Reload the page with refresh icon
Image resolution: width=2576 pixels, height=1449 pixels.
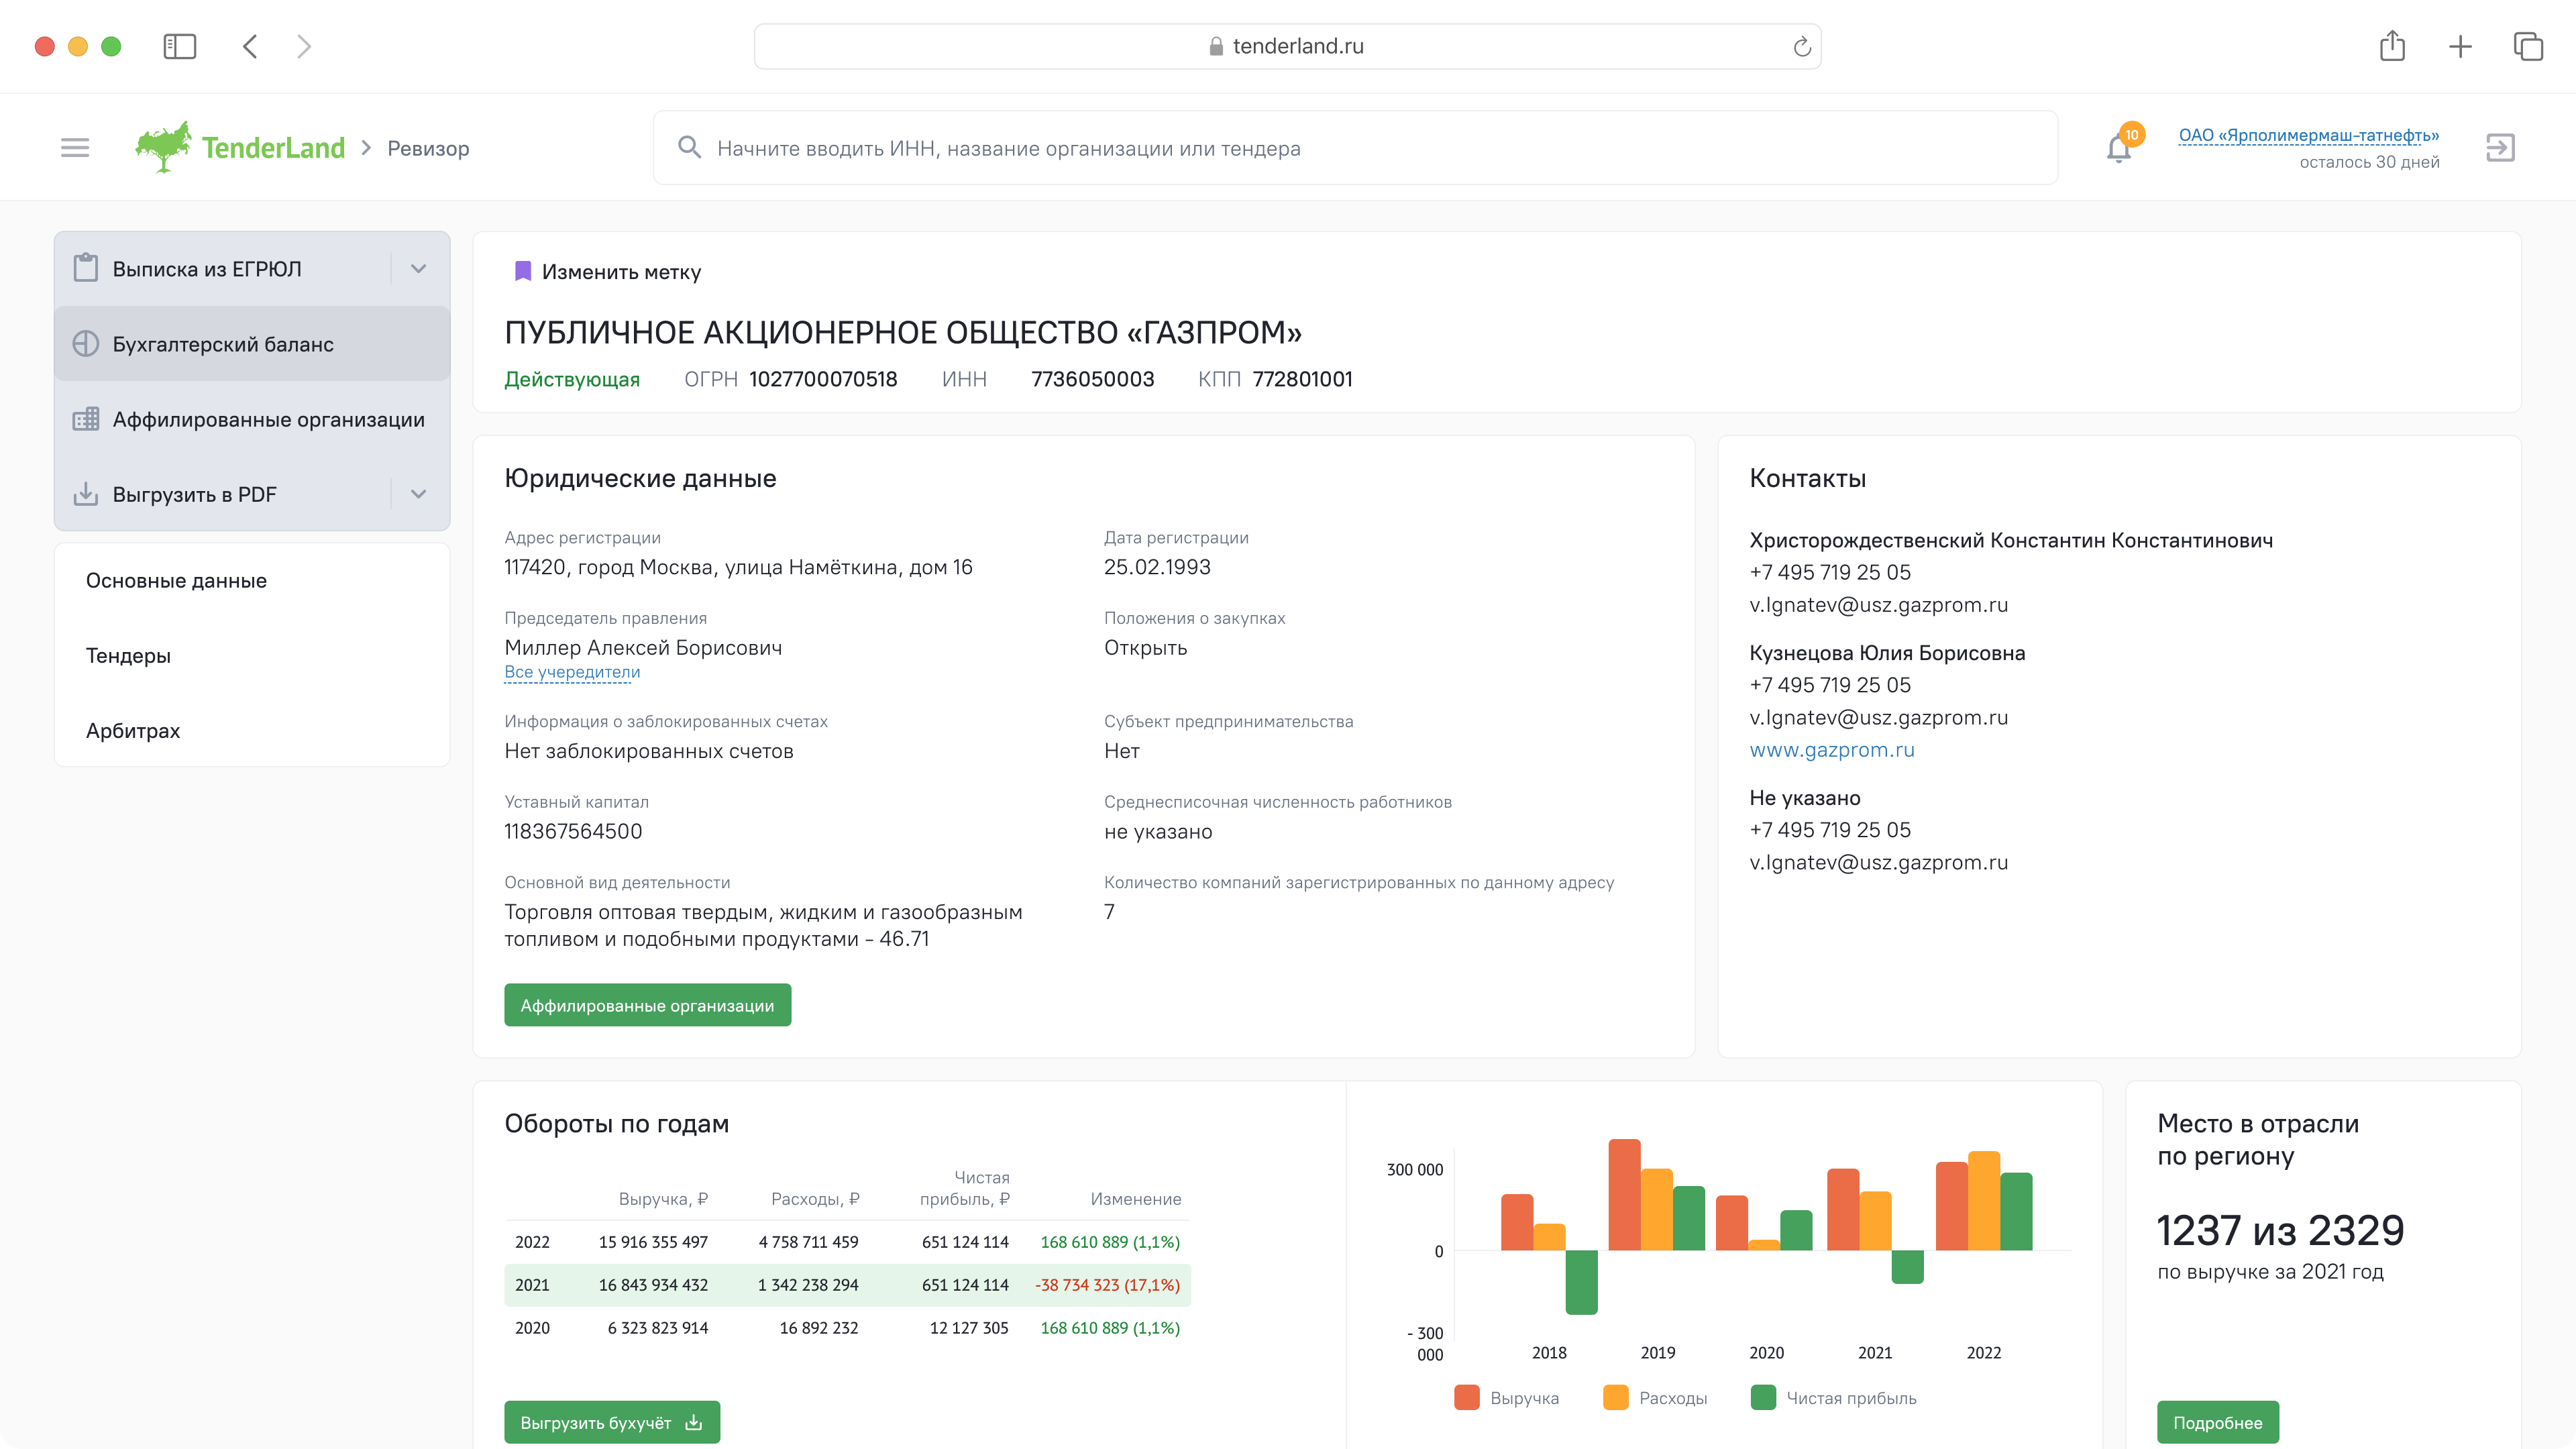pyautogui.click(x=1802, y=47)
